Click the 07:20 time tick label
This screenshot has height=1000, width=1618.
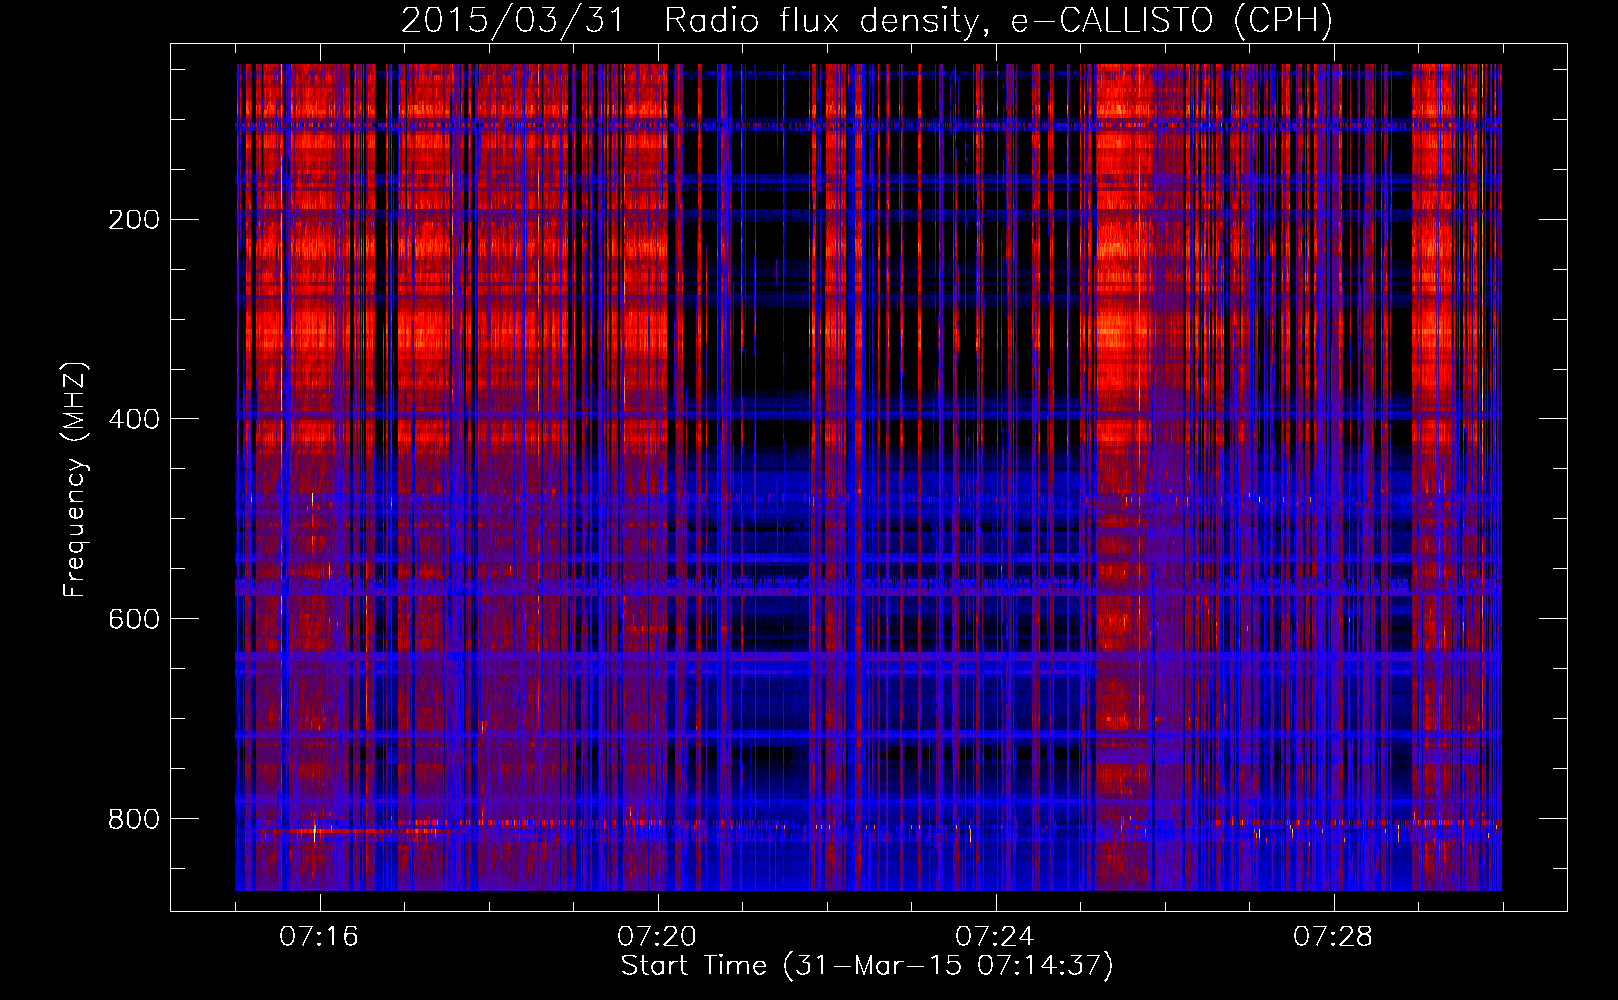point(657,937)
